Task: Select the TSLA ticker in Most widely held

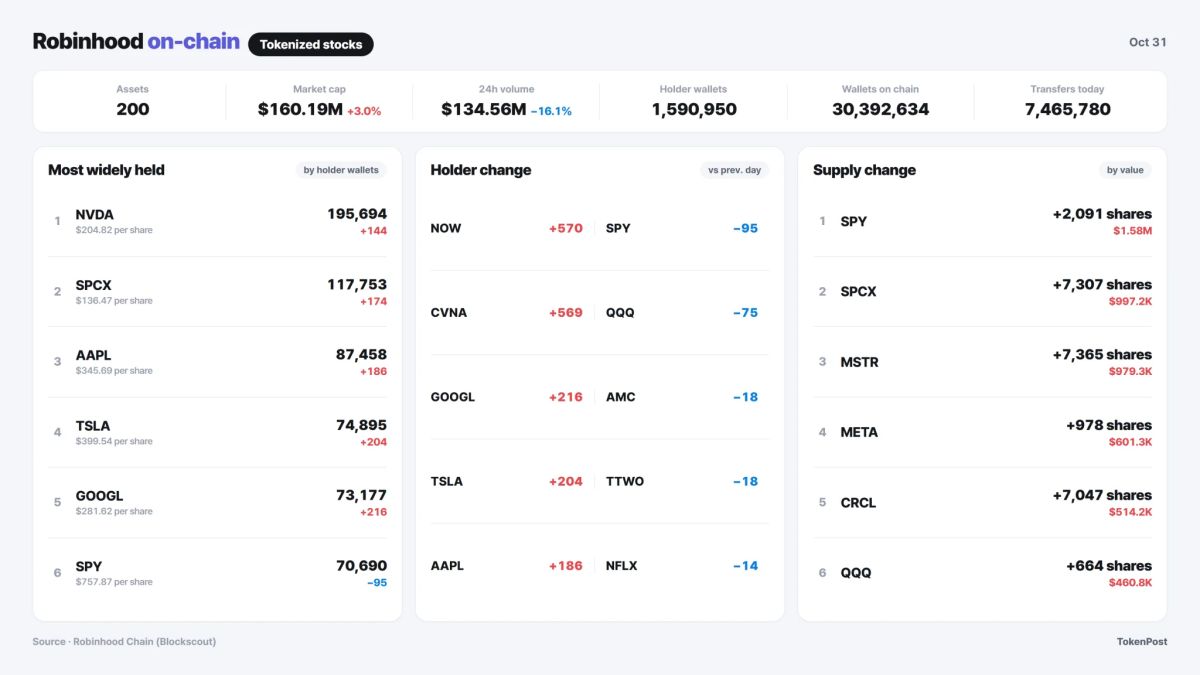Action: coord(93,426)
